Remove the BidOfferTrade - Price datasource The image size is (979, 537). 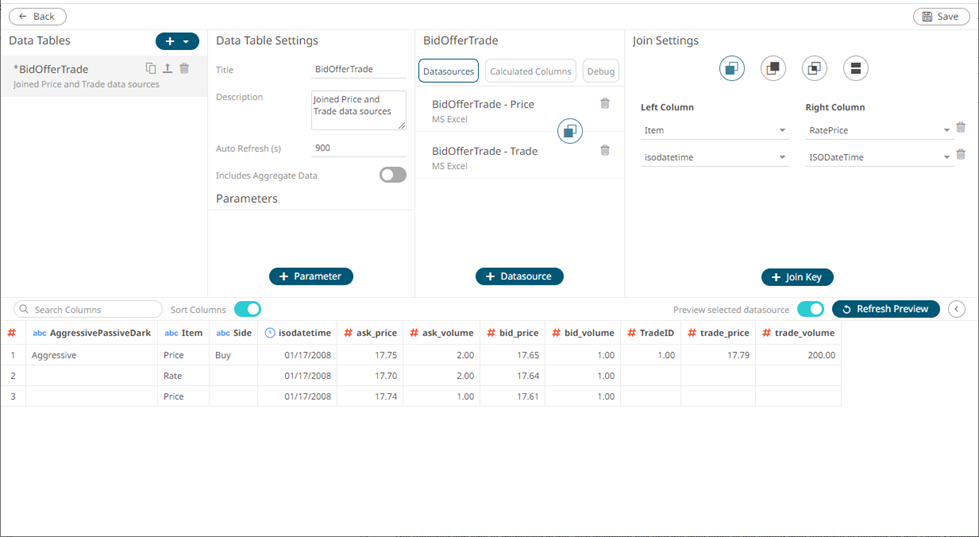tap(605, 104)
